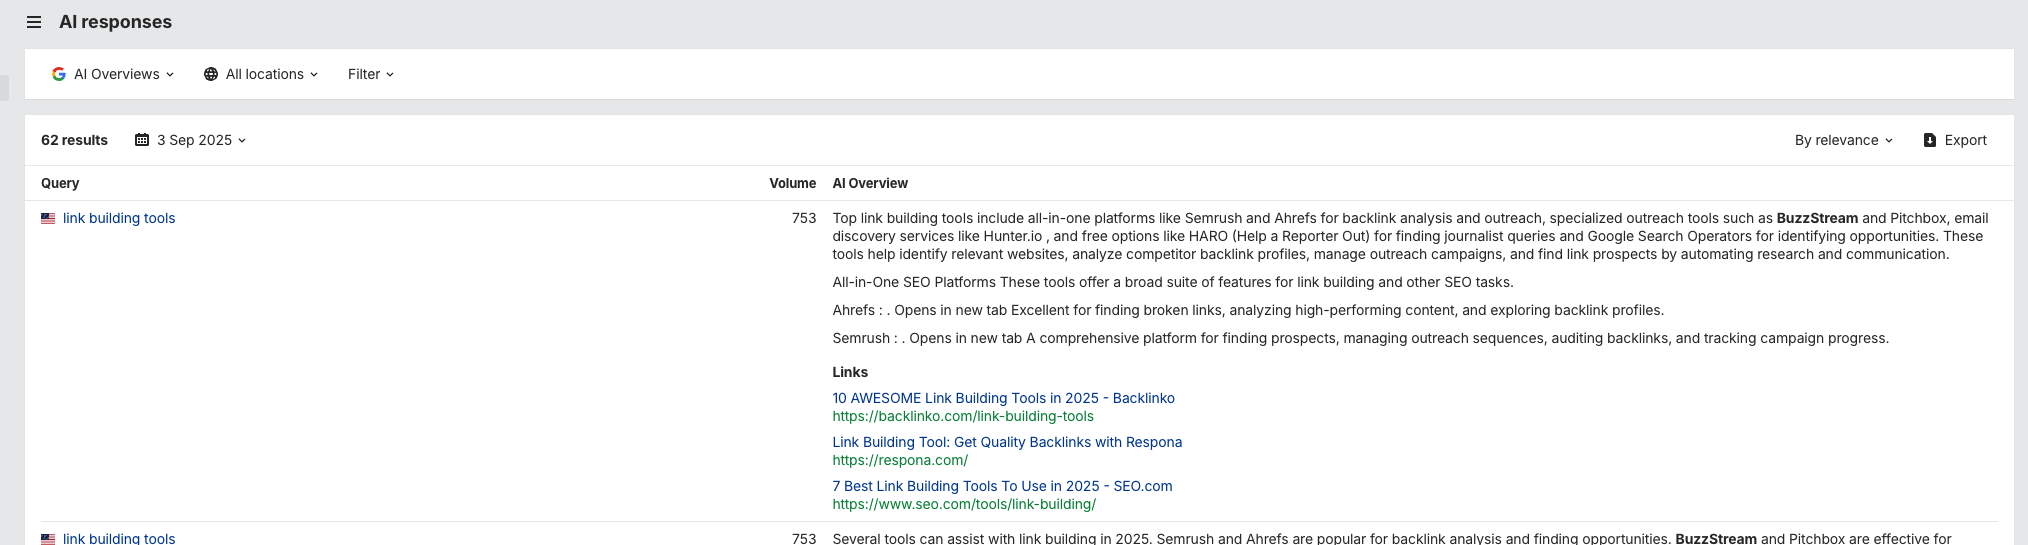This screenshot has width=2028, height=545.
Task: Click the Volume column header
Action: point(792,183)
